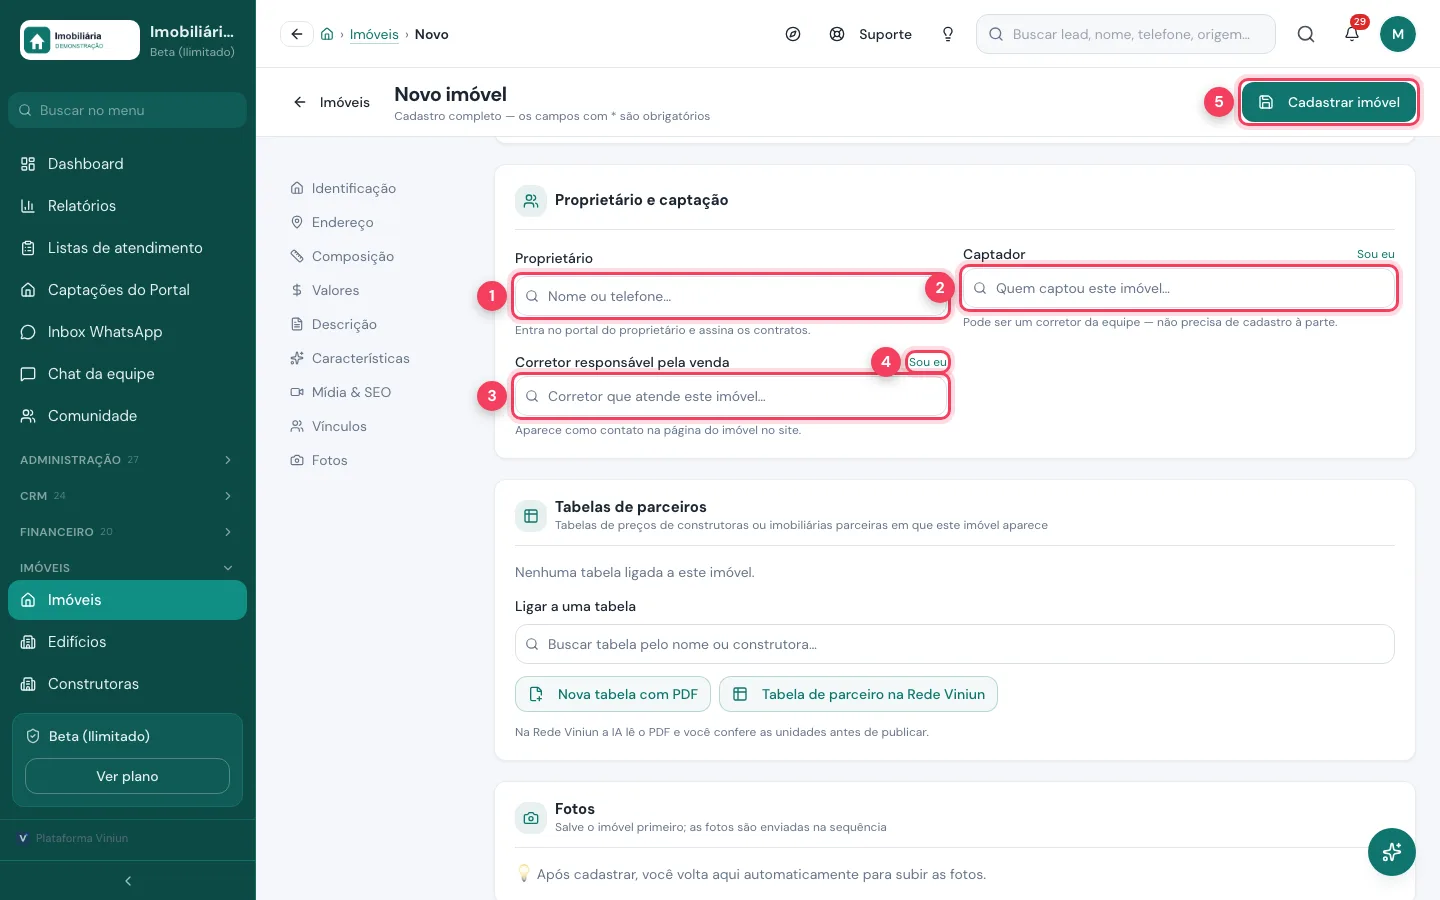Screen dimensions: 1440x900
Task: Click the Cadastrar imóvel button
Action: point(1328,102)
